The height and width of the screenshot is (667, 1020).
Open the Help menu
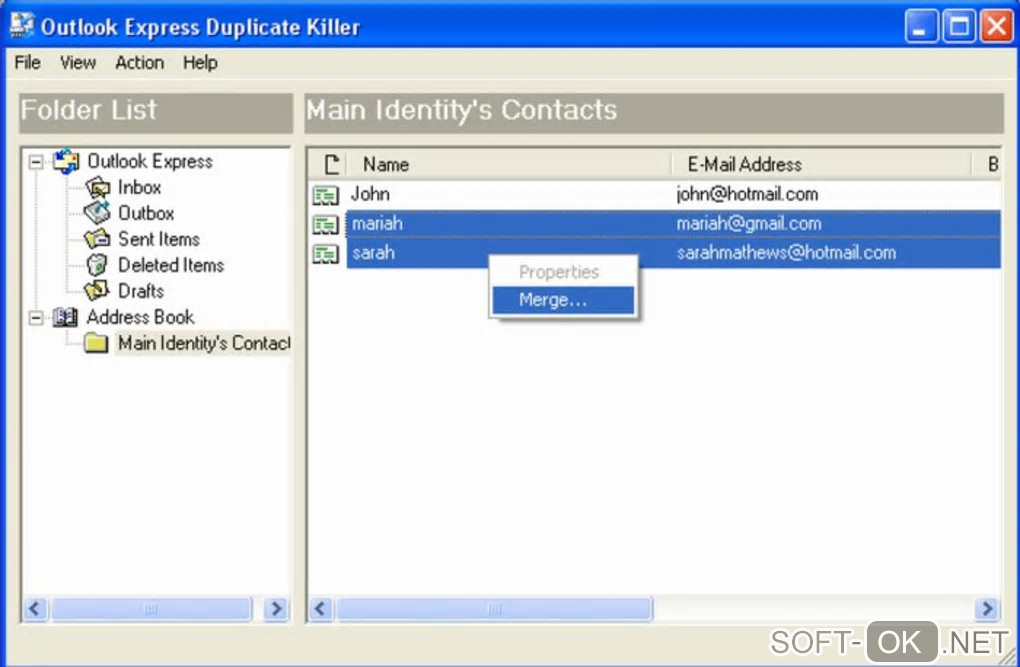(200, 62)
